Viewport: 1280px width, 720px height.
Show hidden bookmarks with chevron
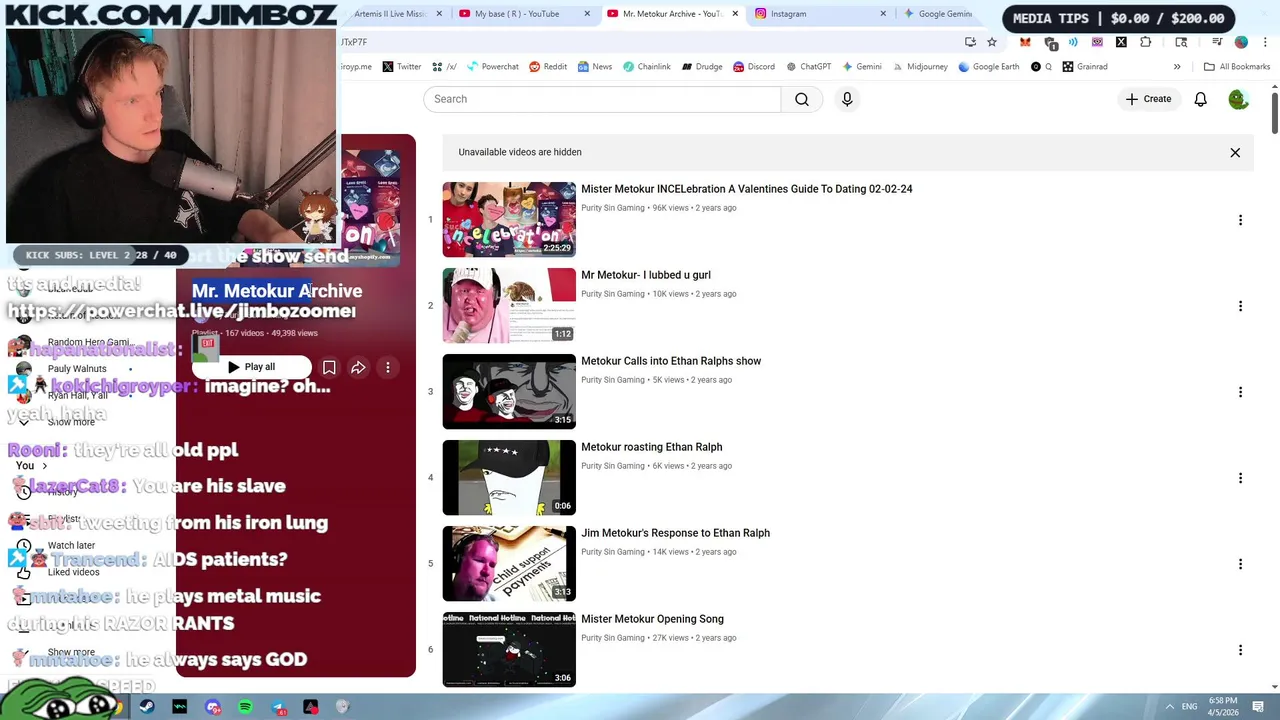tap(1177, 67)
